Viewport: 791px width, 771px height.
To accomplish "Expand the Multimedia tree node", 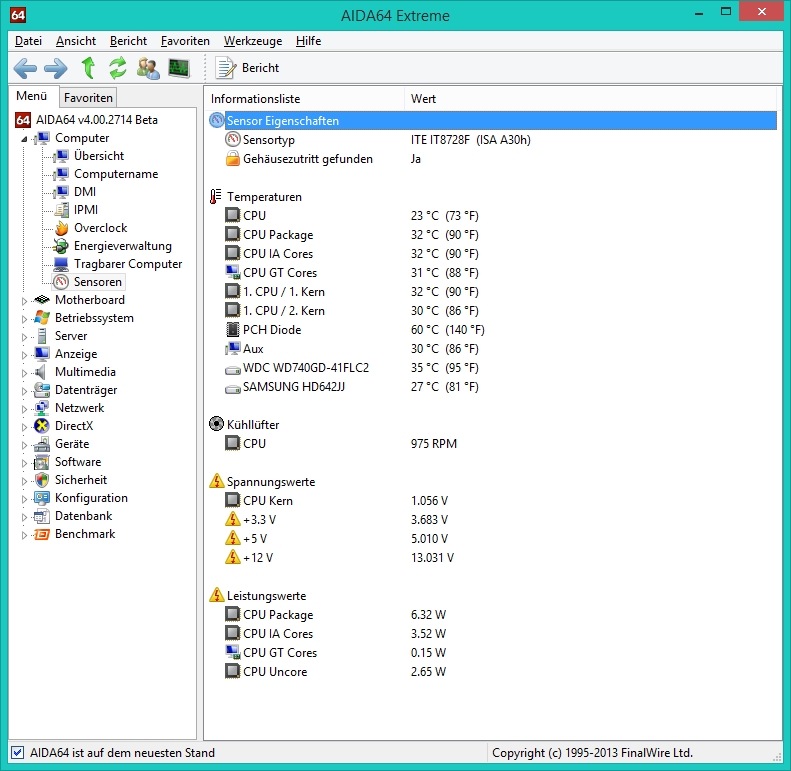I will pyautogui.click(x=24, y=372).
